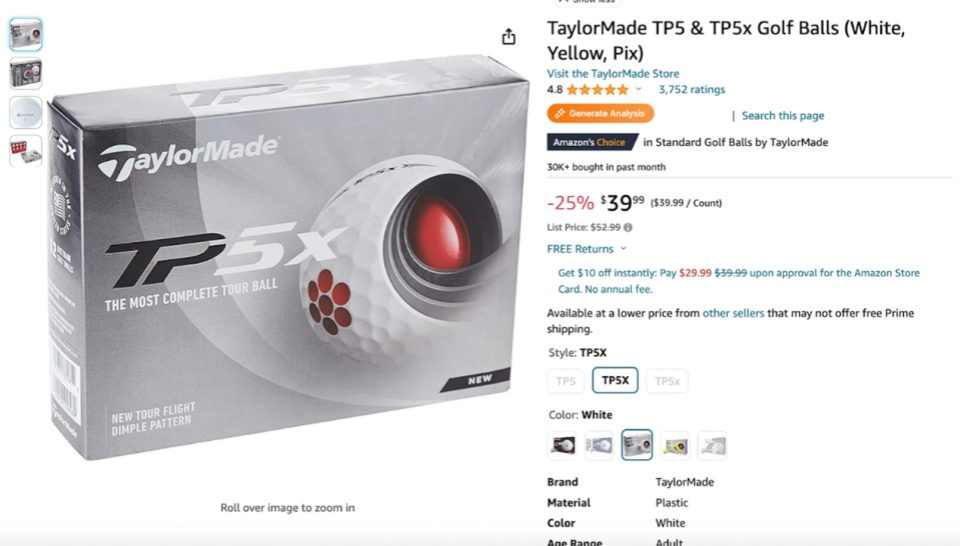View the second product box thumbnail
This screenshot has width=960, height=546.
click(x=26, y=73)
